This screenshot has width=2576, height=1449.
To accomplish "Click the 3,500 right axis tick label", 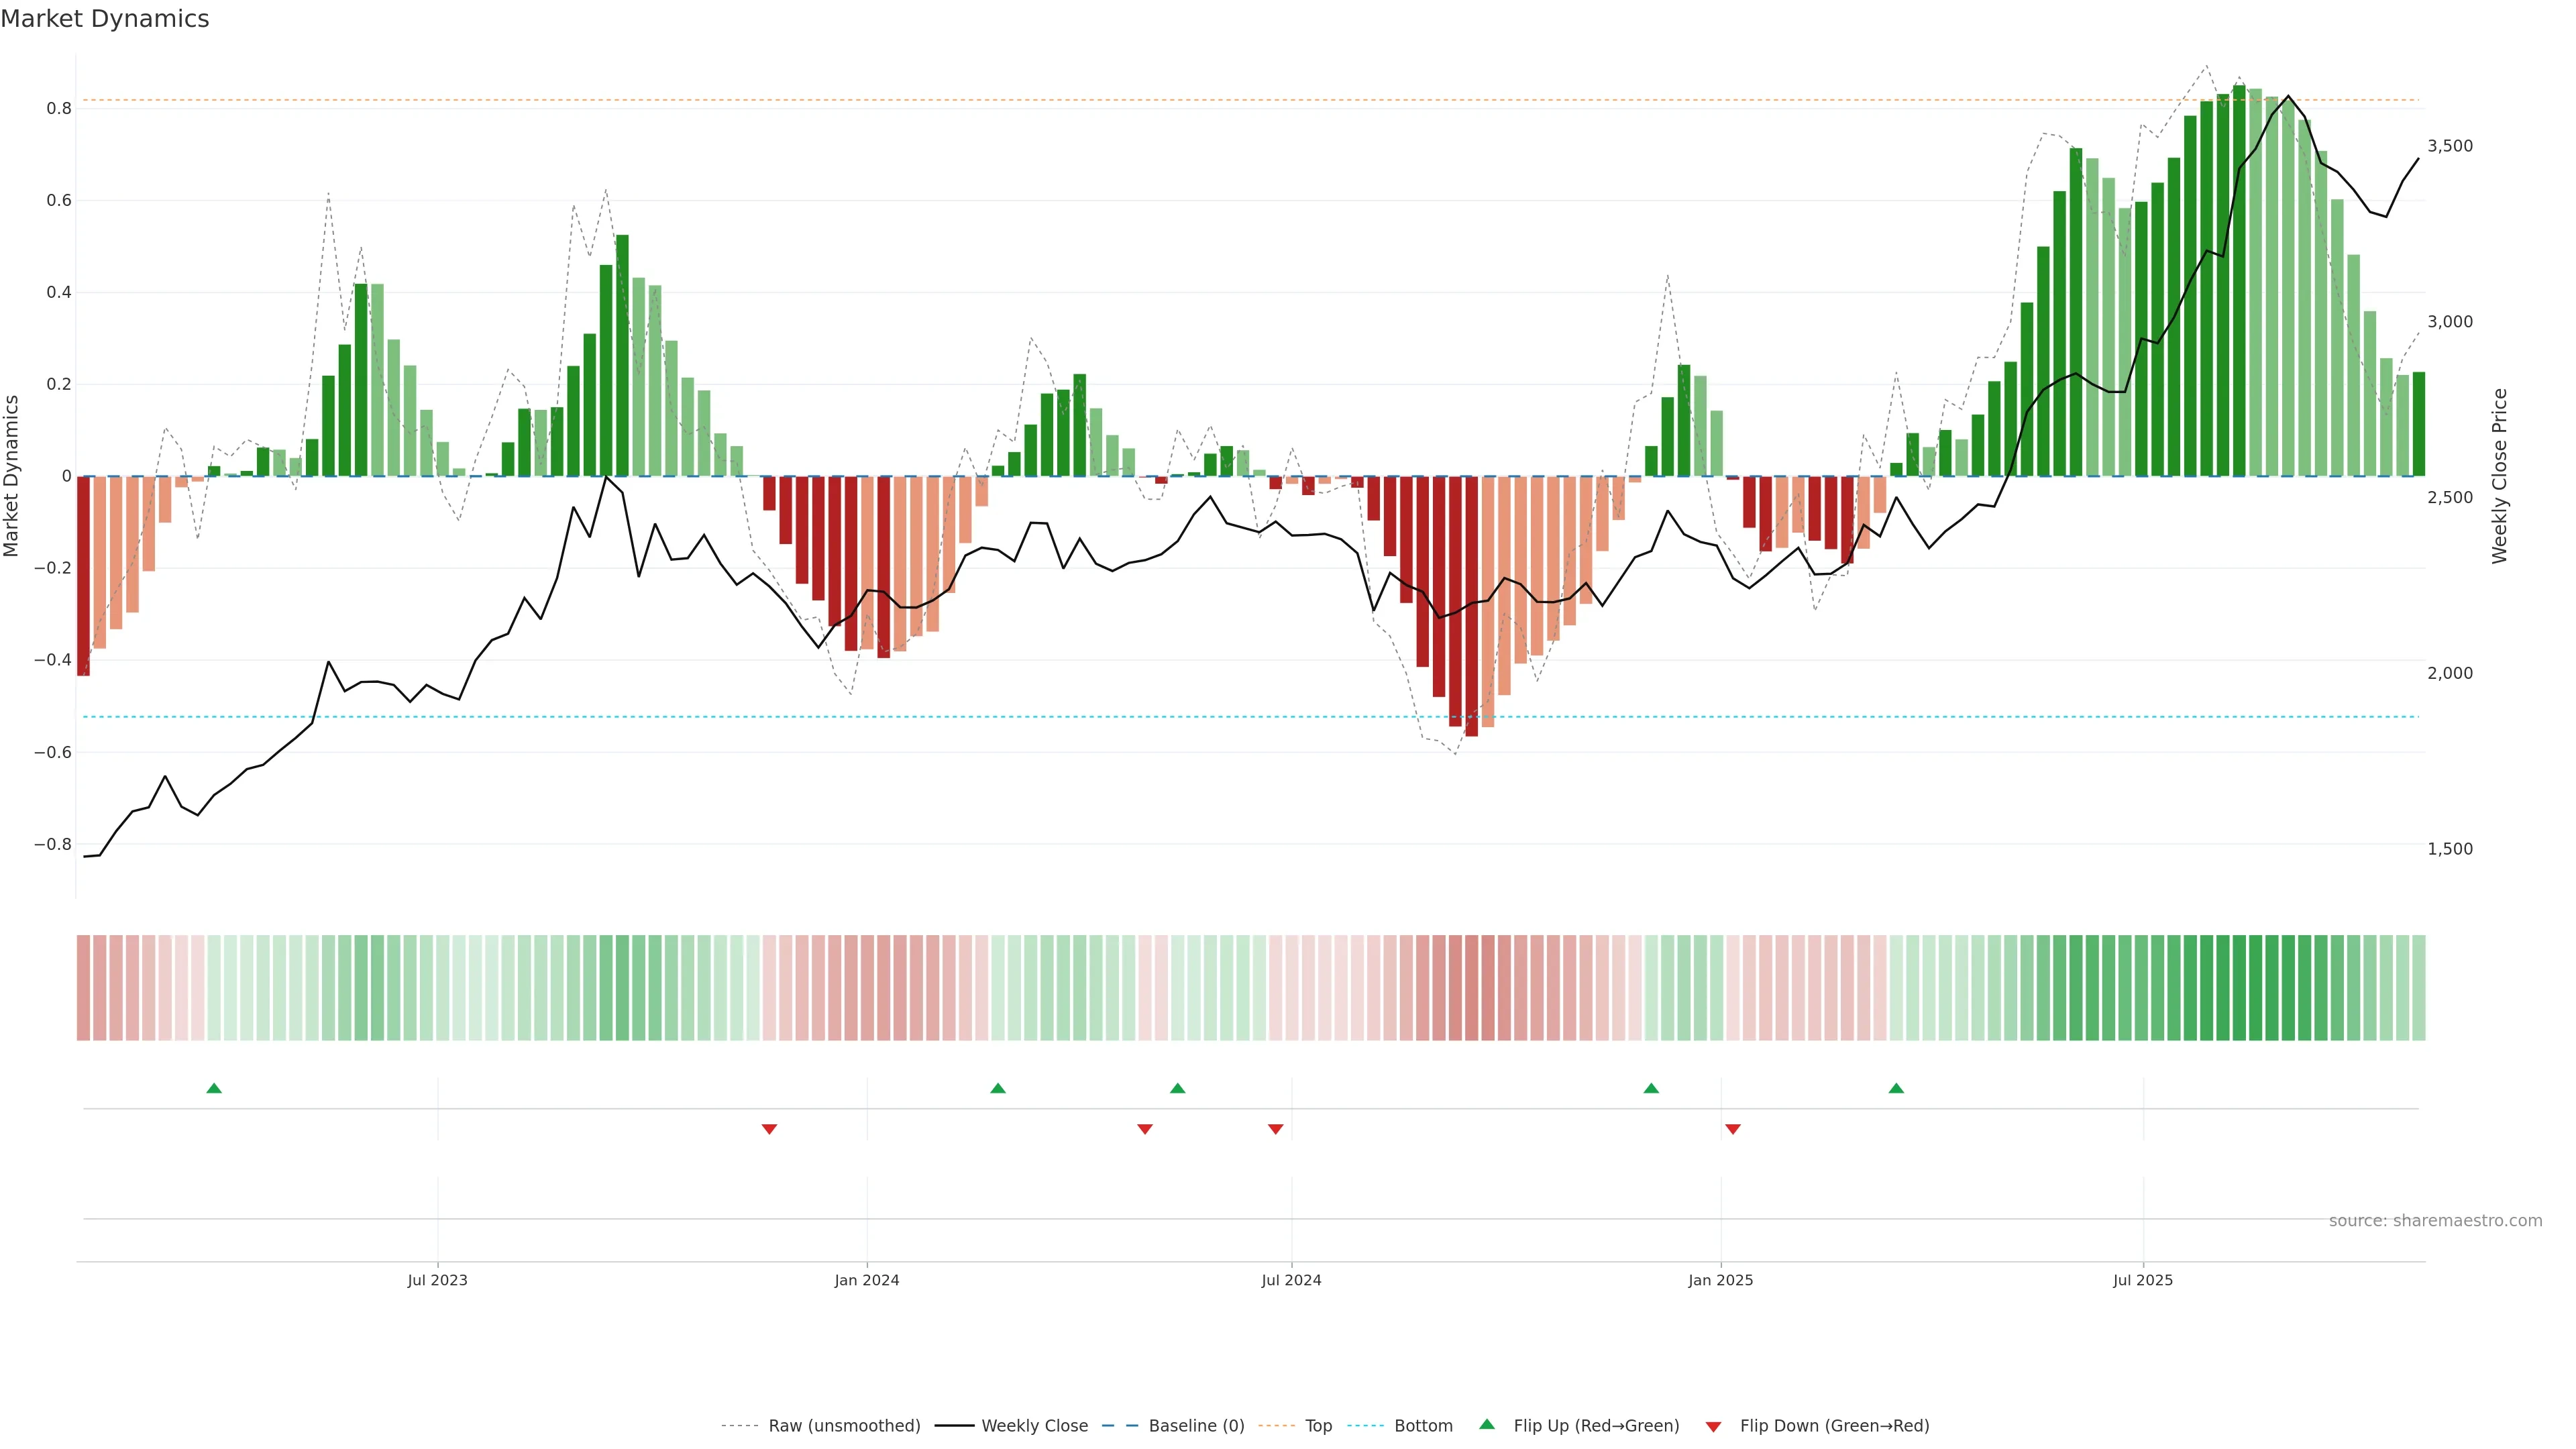I will 2449,146.
